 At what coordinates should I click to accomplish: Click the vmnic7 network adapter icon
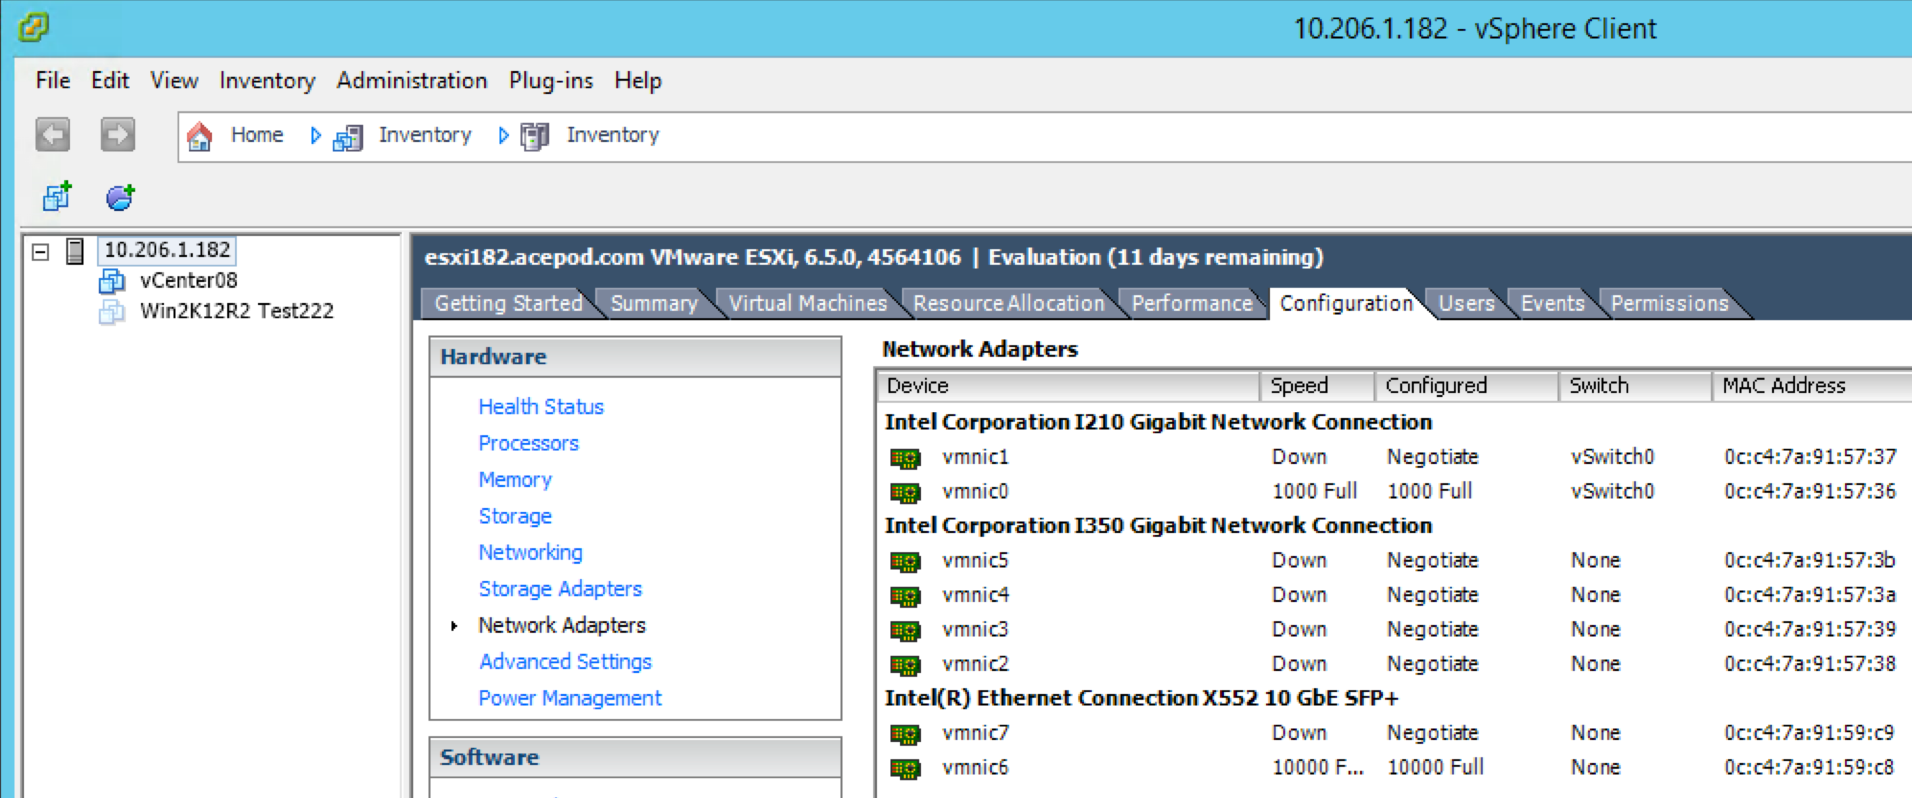tap(905, 734)
